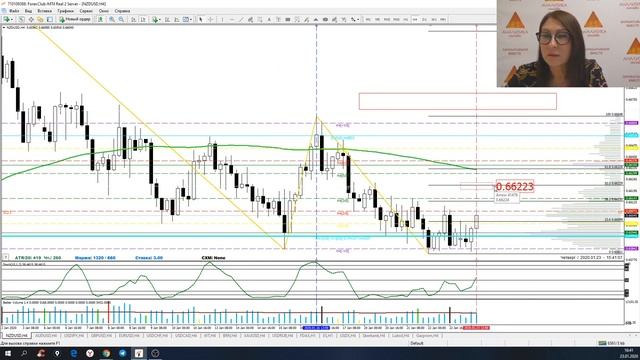Click the 0.66223 price label on chart
640x360 pixels.
(514, 187)
